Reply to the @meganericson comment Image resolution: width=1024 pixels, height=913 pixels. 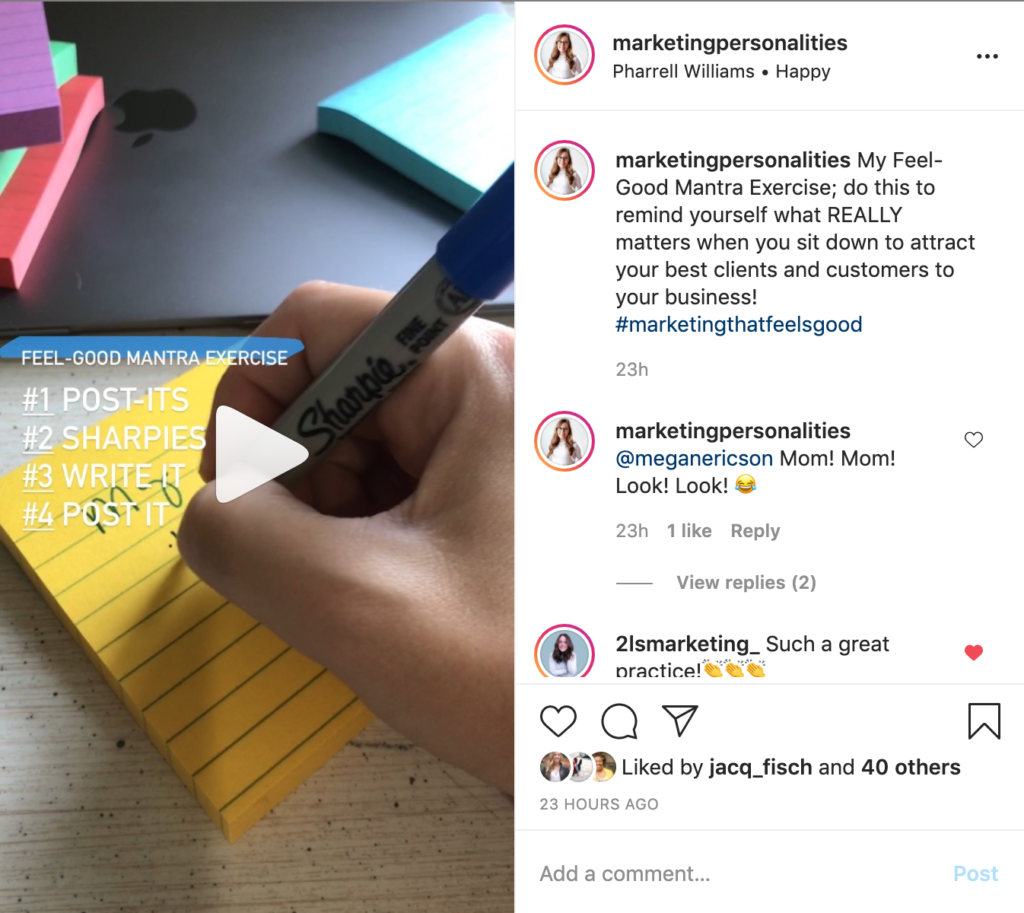coord(755,530)
